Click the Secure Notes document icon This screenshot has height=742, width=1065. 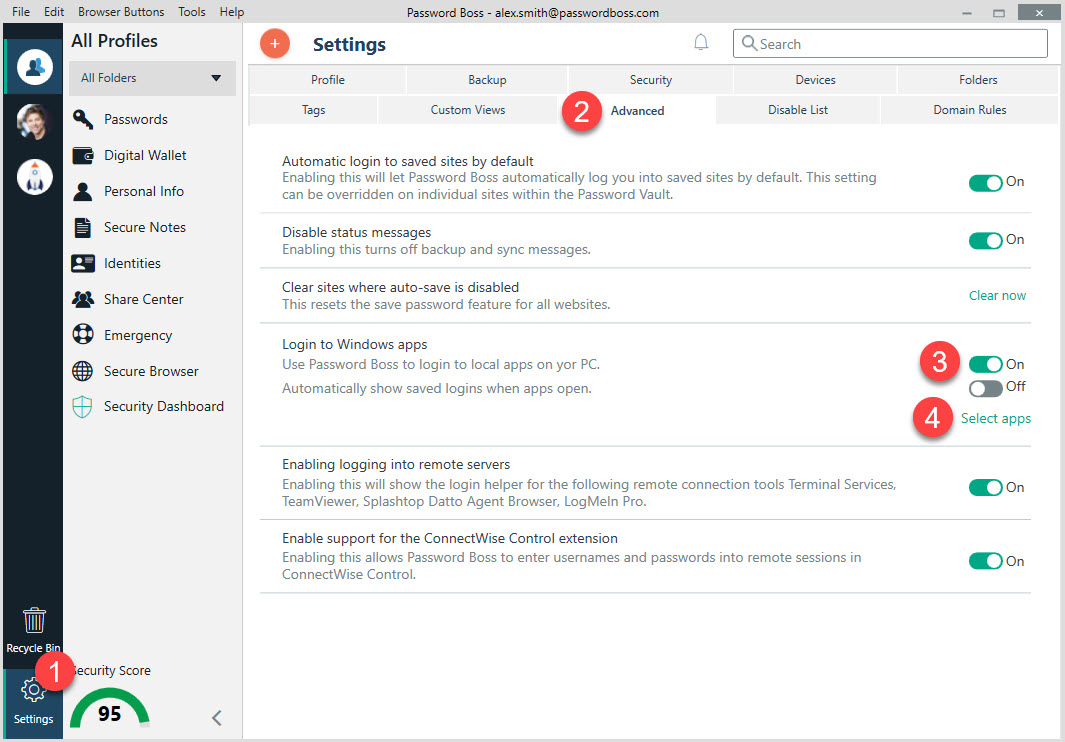[x=83, y=228]
